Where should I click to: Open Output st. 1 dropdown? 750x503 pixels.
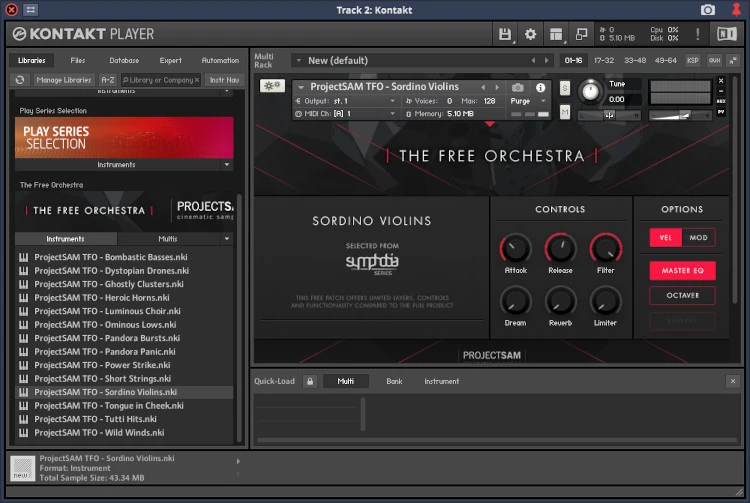pos(346,101)
